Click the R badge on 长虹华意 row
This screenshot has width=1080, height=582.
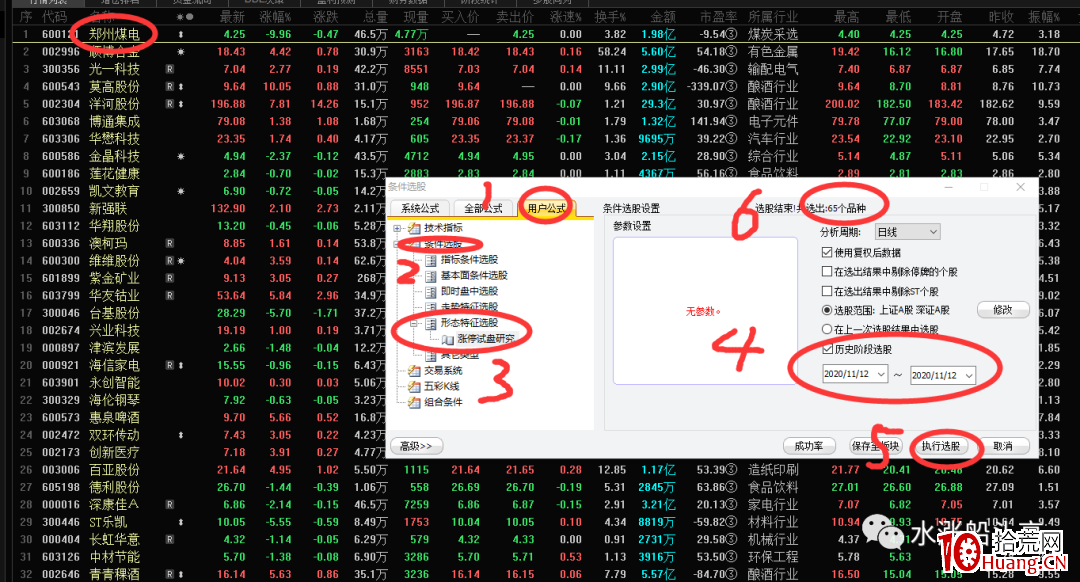click(x=169, y=539)
